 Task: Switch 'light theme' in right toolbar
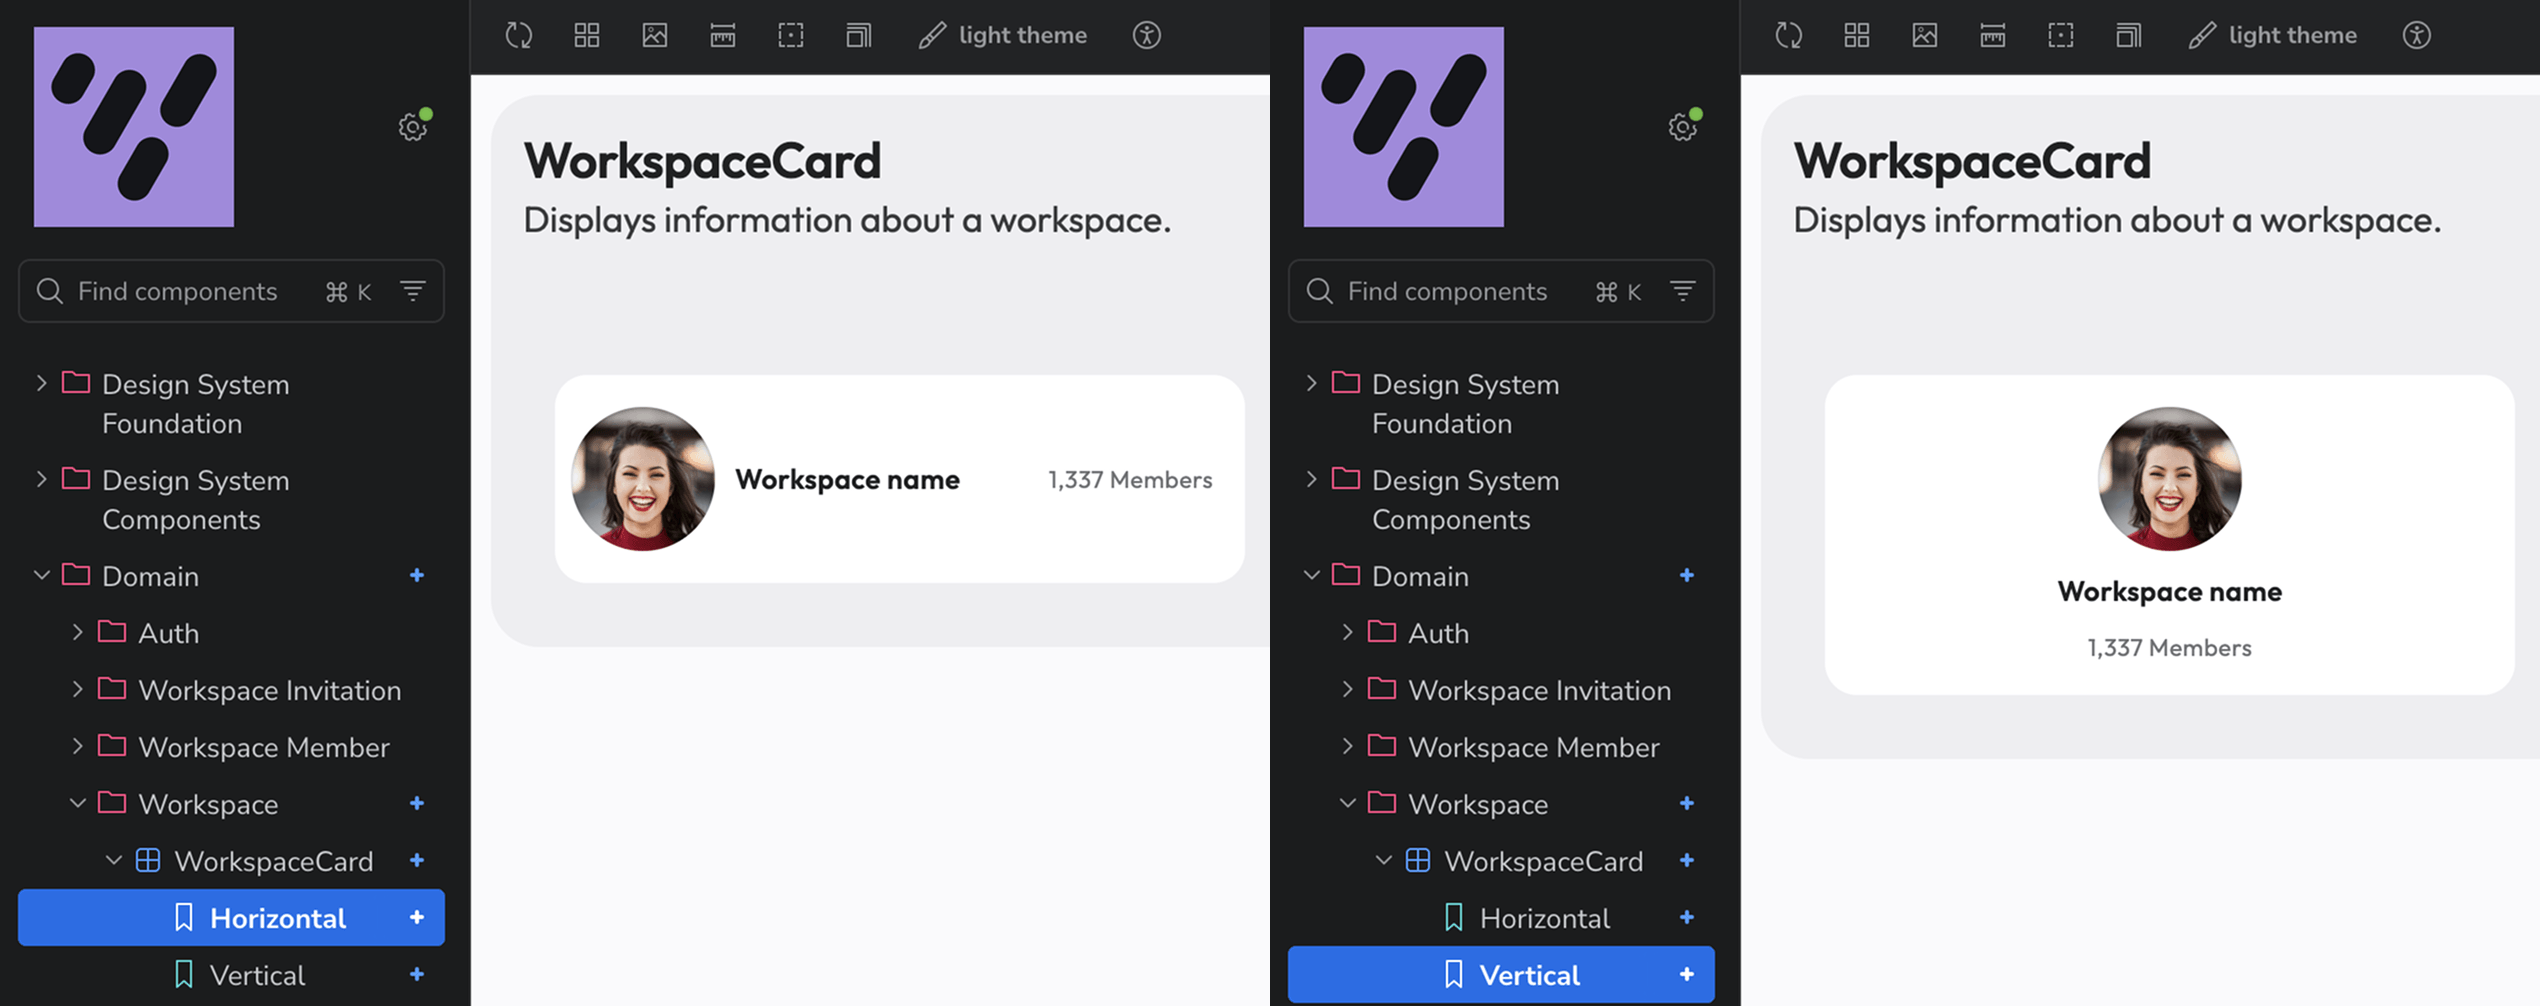[x=2273, y=35]
